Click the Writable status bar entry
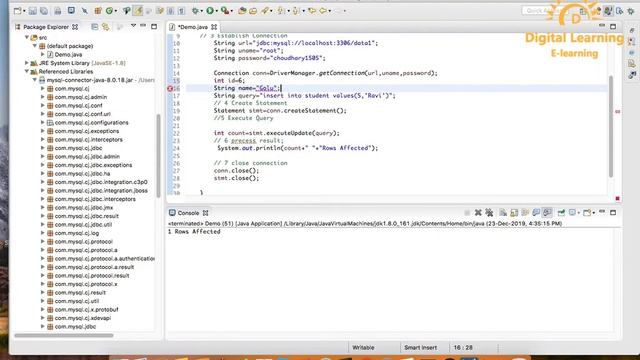The width and height of the screenshot is (640, 360). (363, 348)
